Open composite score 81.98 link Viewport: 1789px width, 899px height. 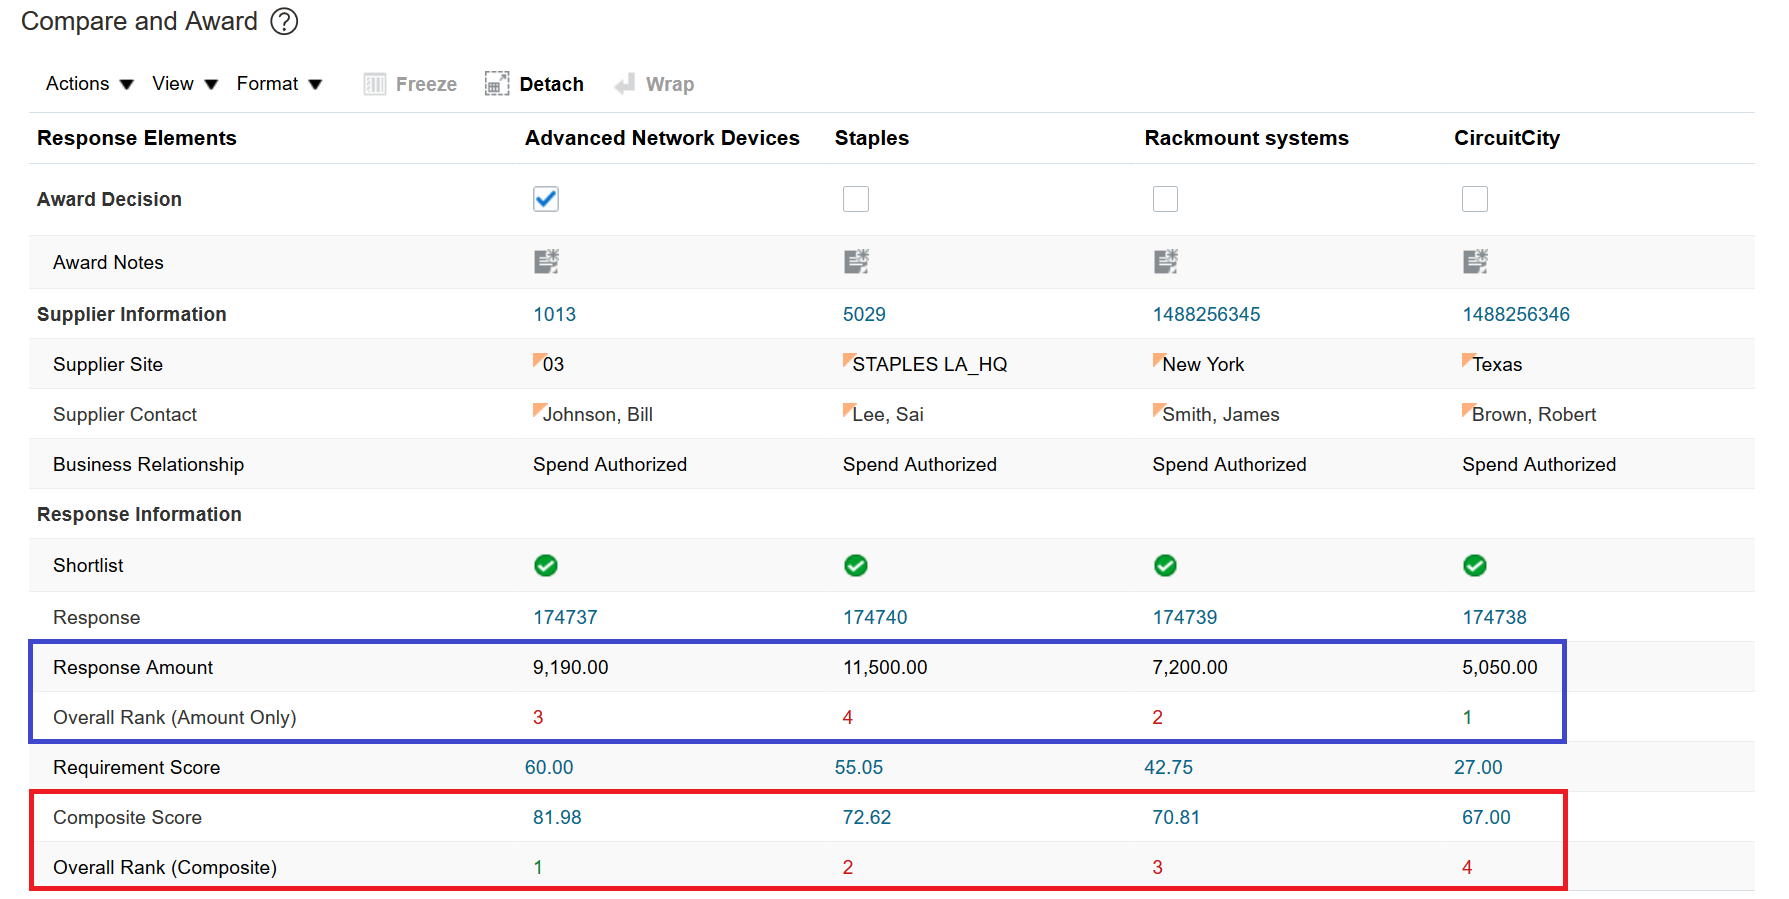pos(557,817)
